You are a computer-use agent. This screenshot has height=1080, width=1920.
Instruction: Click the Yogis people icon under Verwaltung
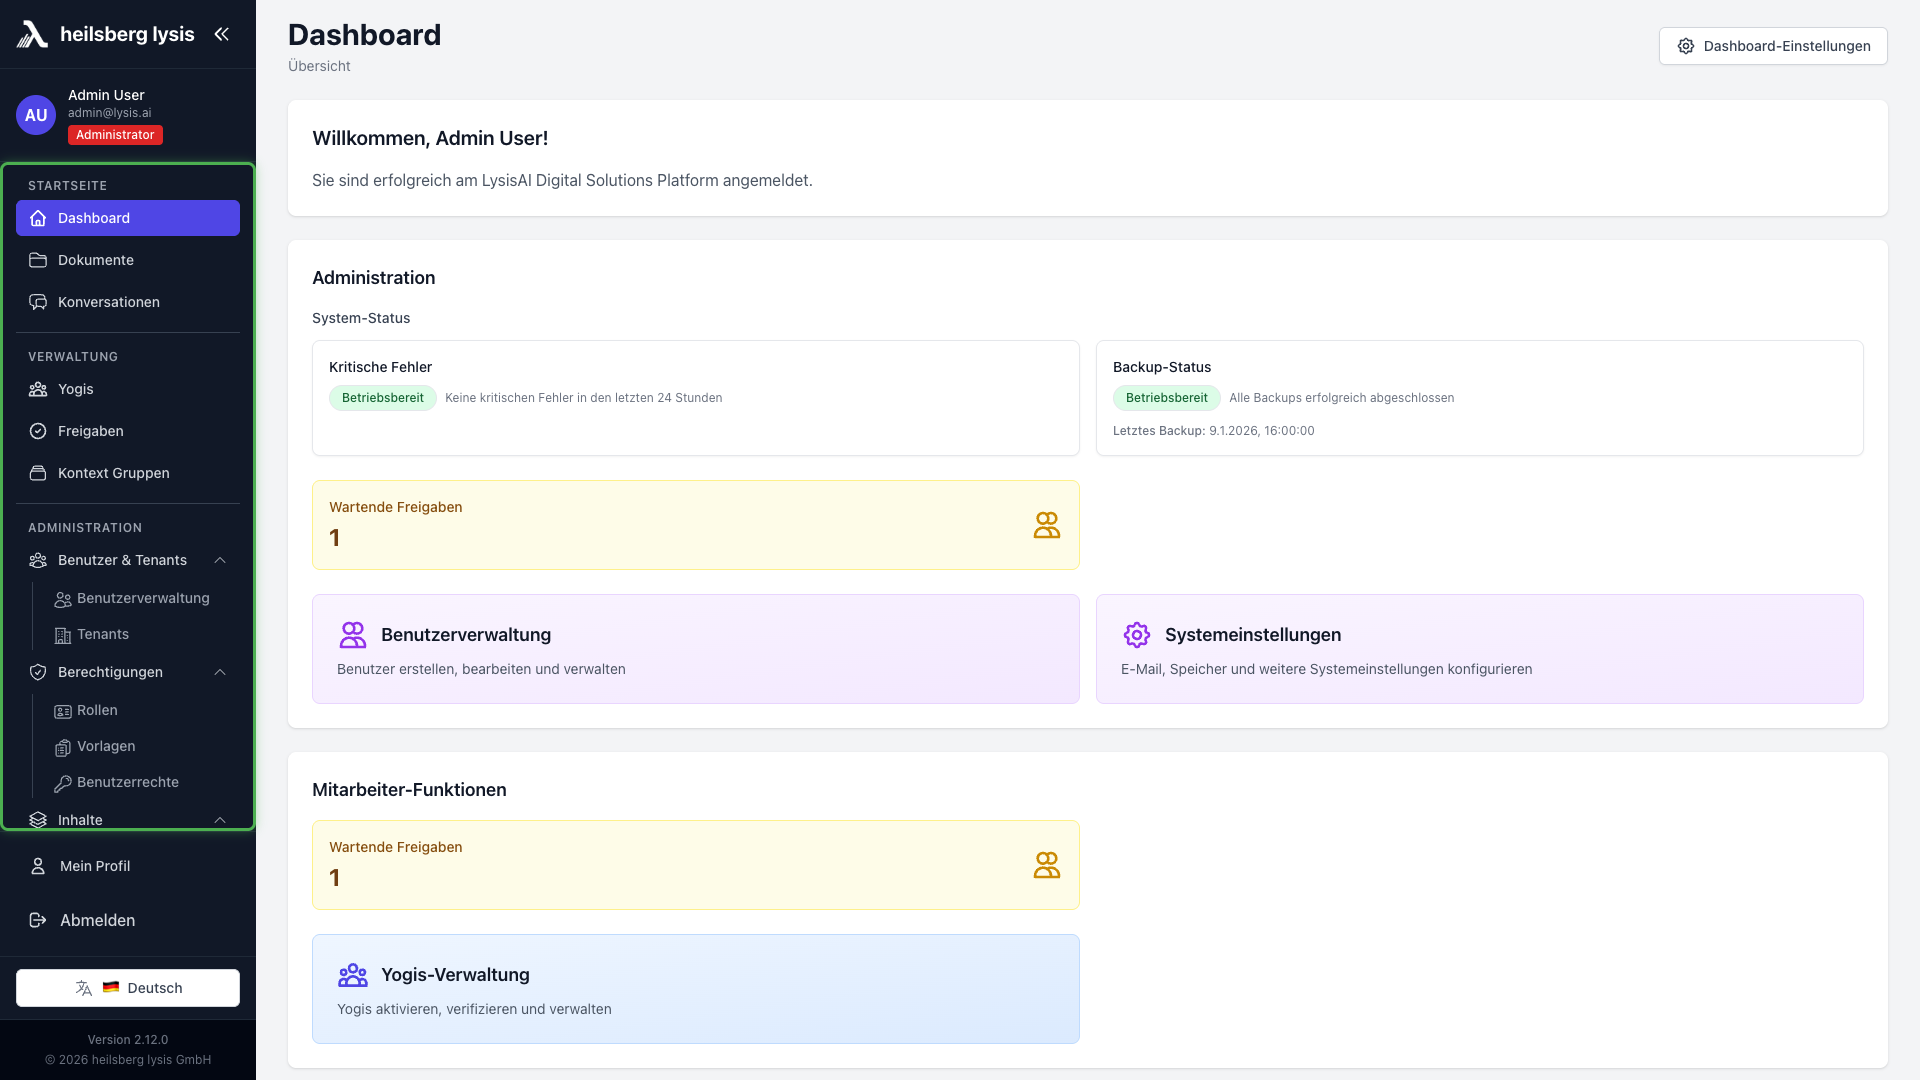(x=38, y=389)
